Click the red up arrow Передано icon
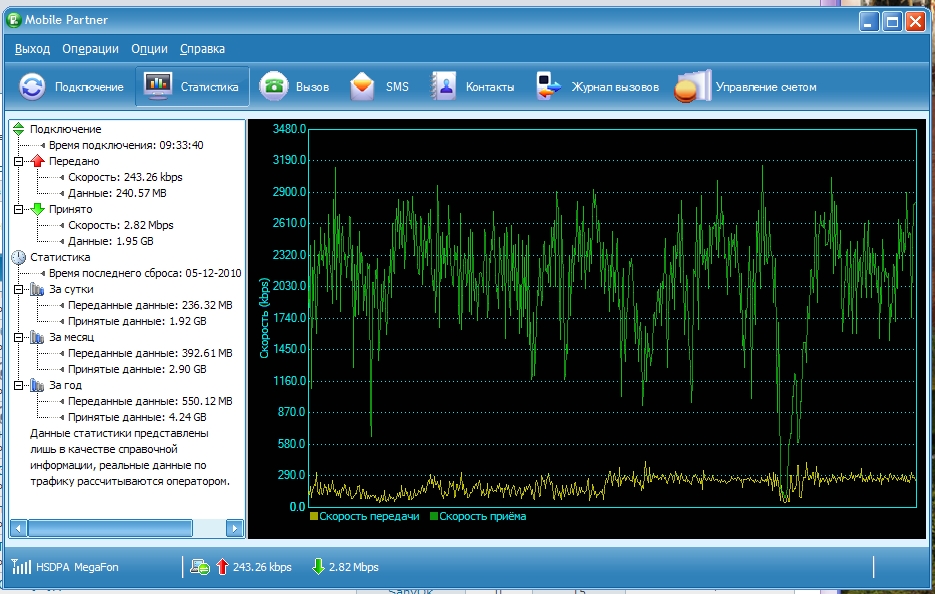Screen dimensions: 935x594 point(38,161)
